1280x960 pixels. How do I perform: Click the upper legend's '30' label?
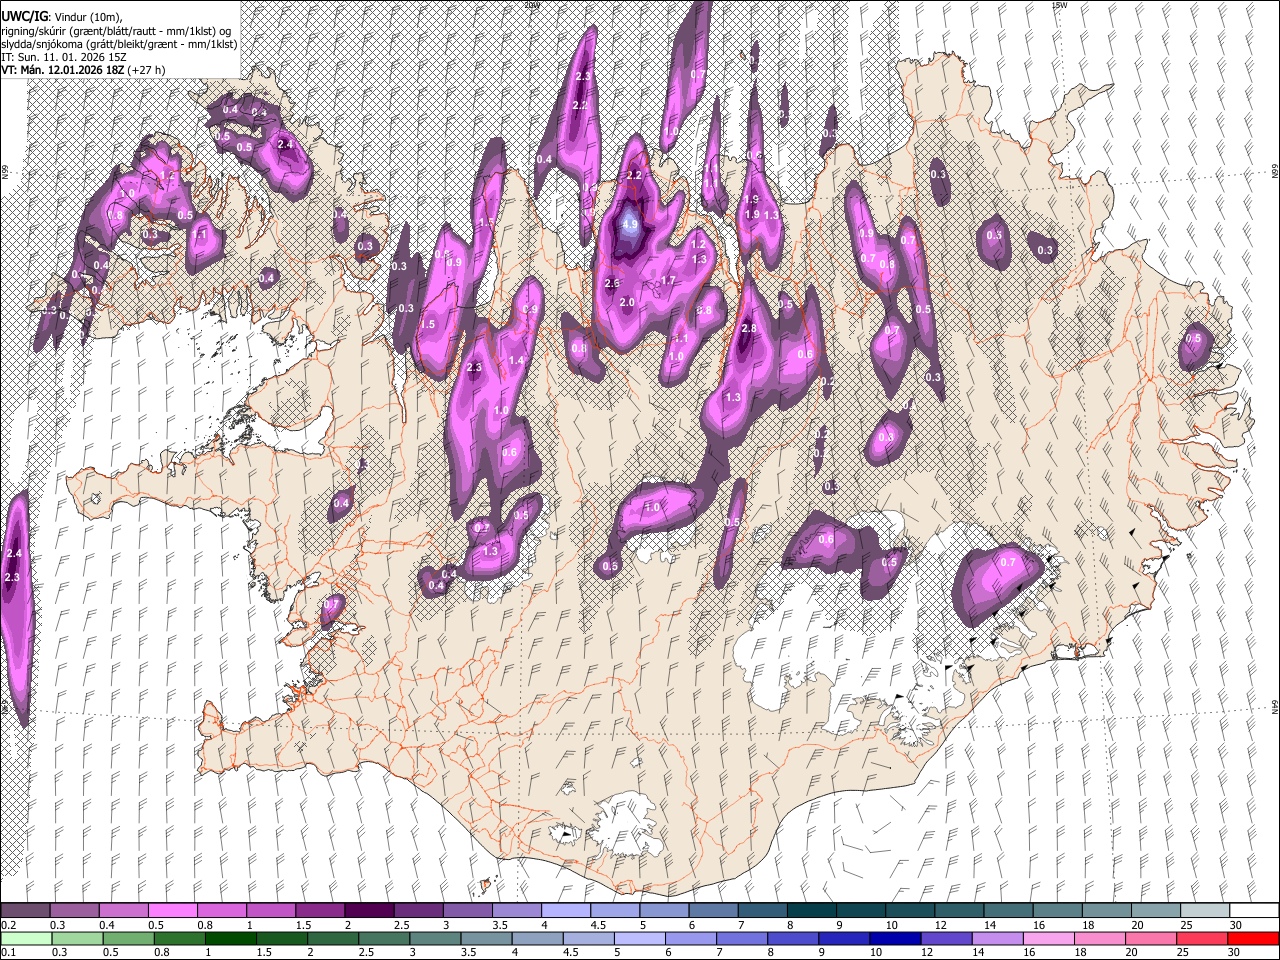click(x=1235, y=925)
